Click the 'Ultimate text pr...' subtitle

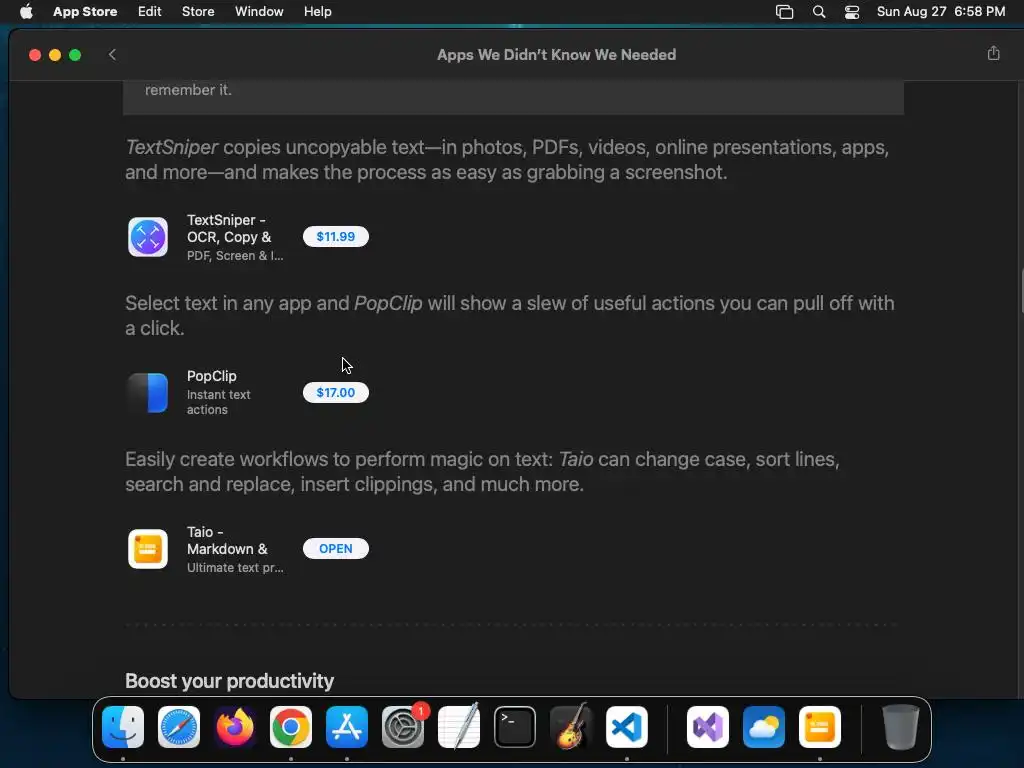[235, 568]
